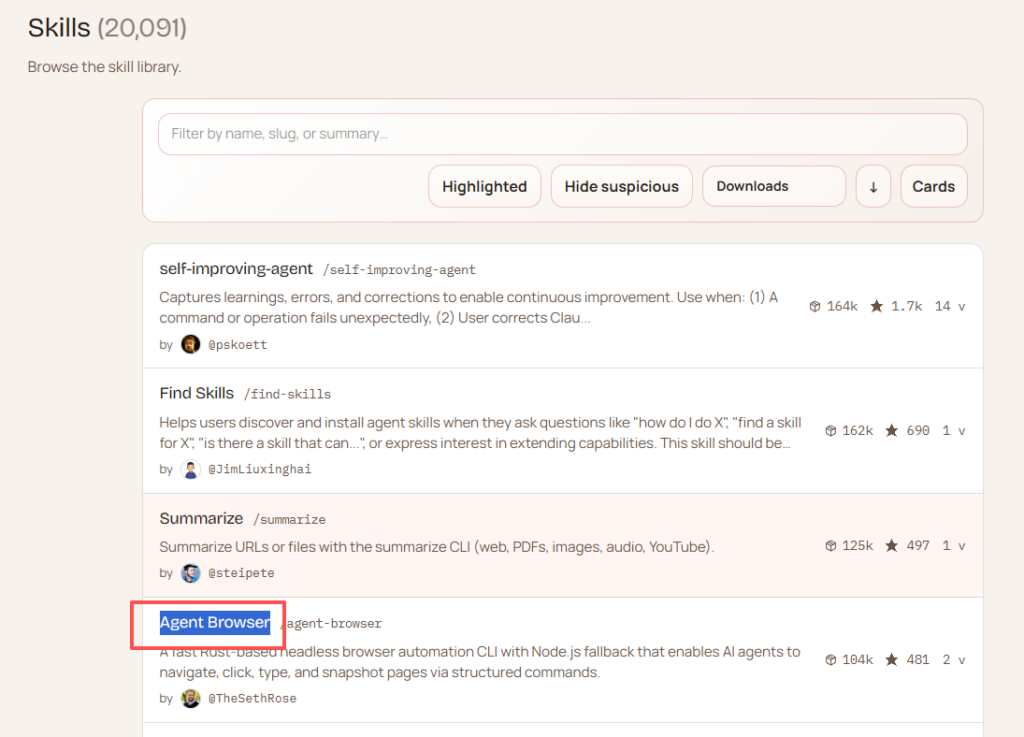Focus the filter by name search field
Image resolution: width=1024 pixels, height=737 pixels.
(562, 134)
